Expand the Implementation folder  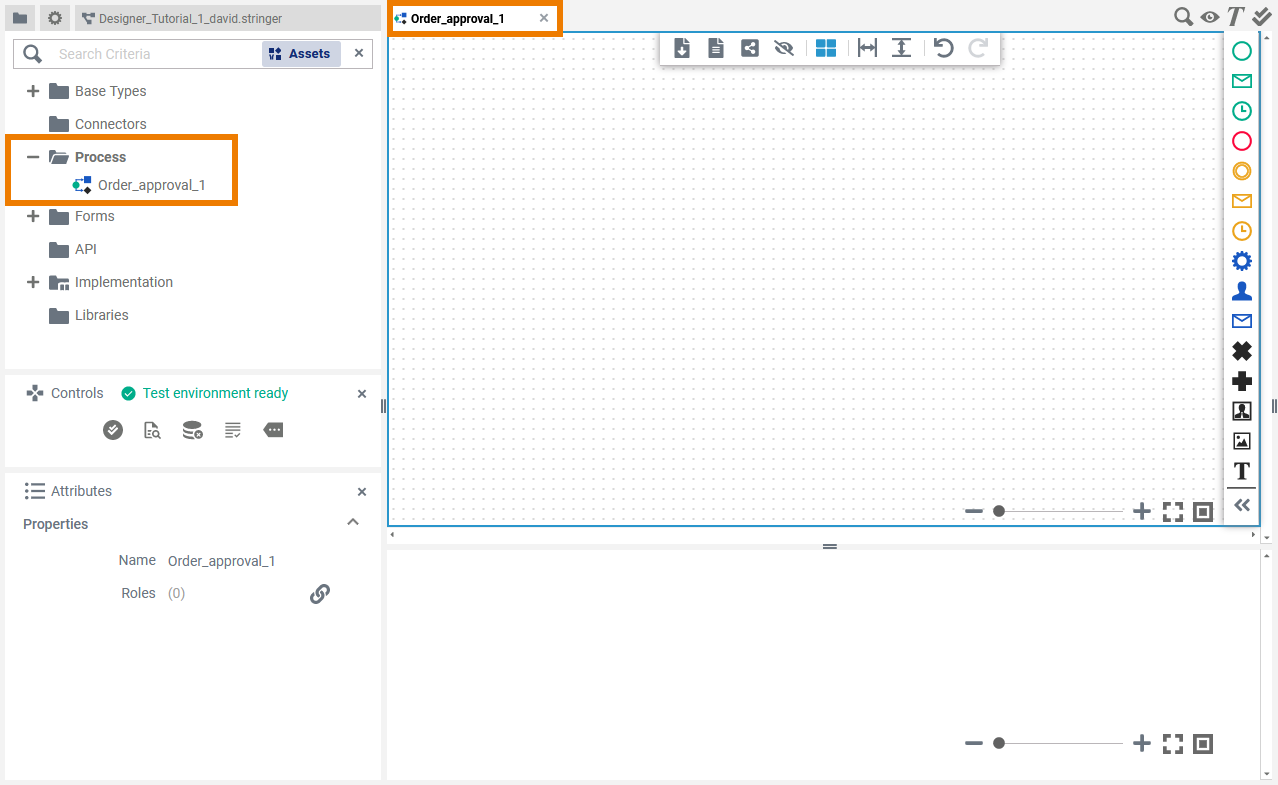33,282
